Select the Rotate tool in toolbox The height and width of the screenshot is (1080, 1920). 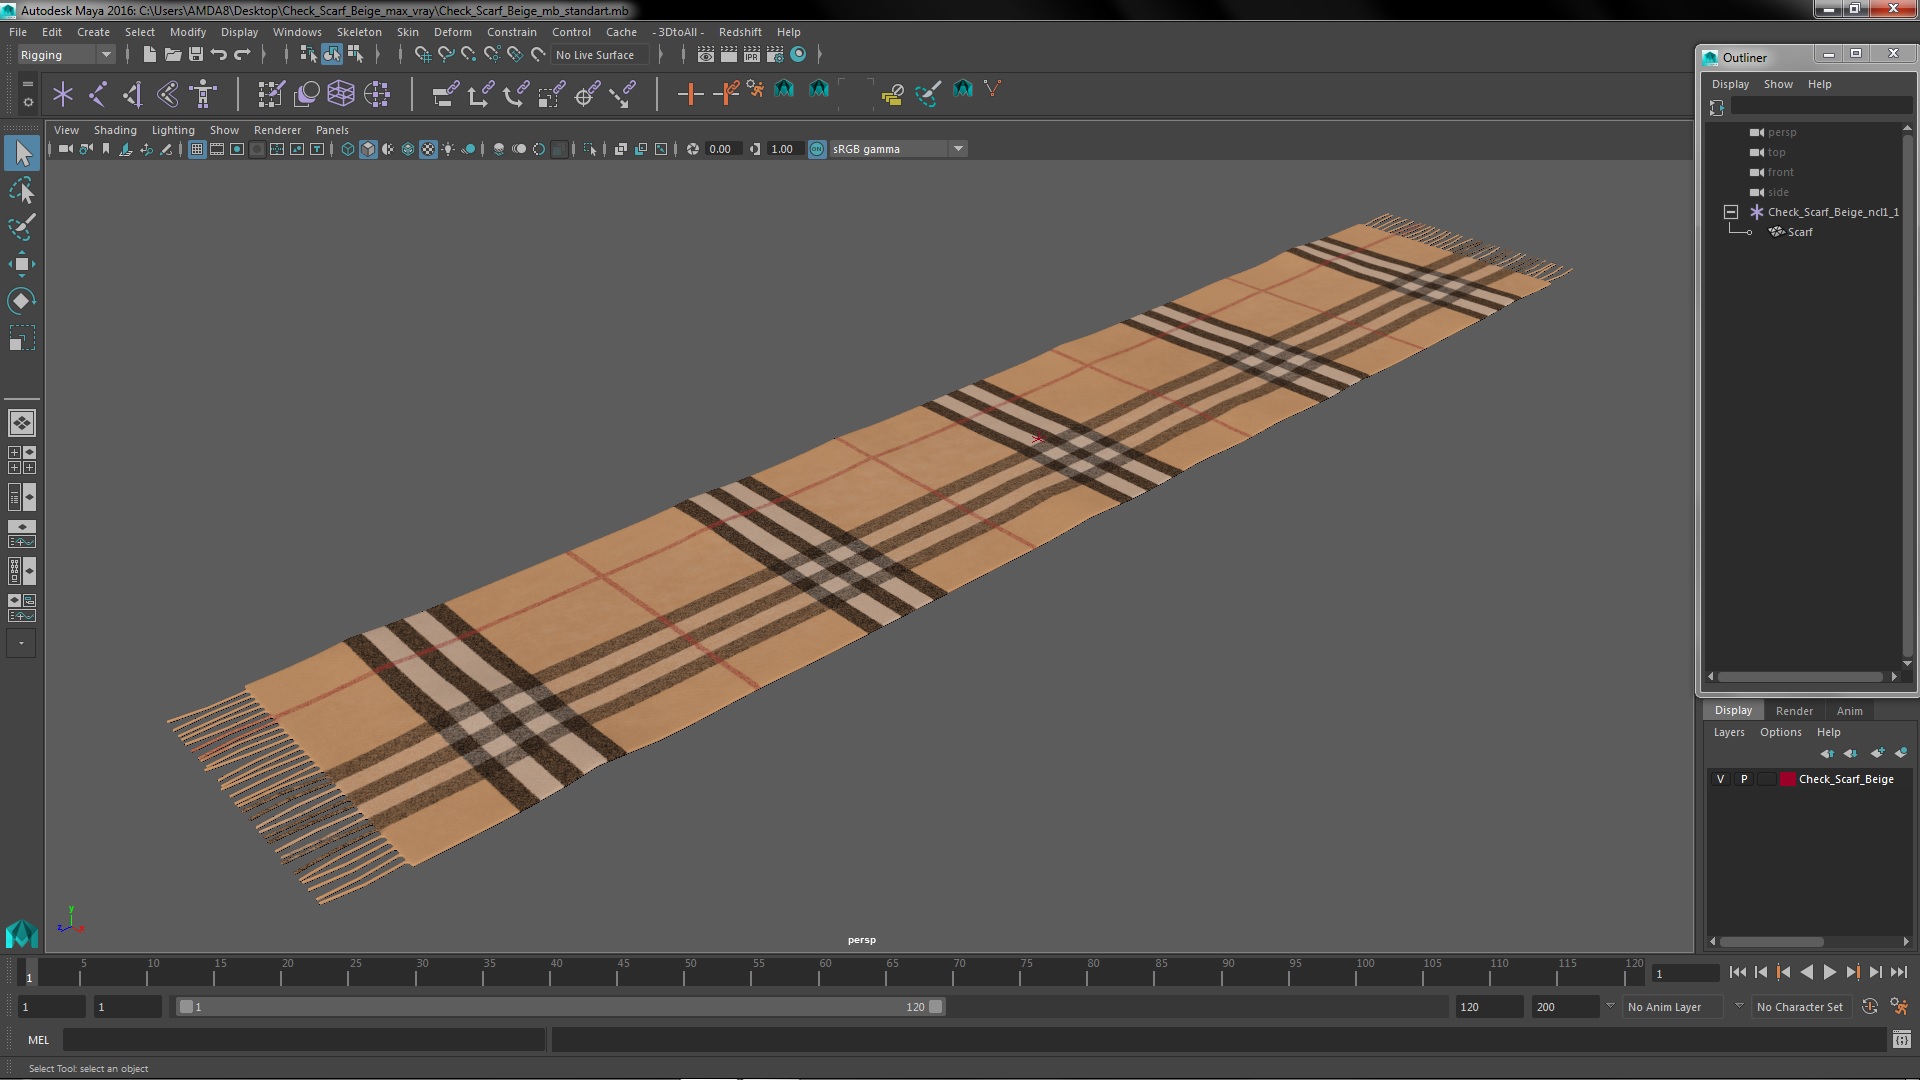(22, 301)
